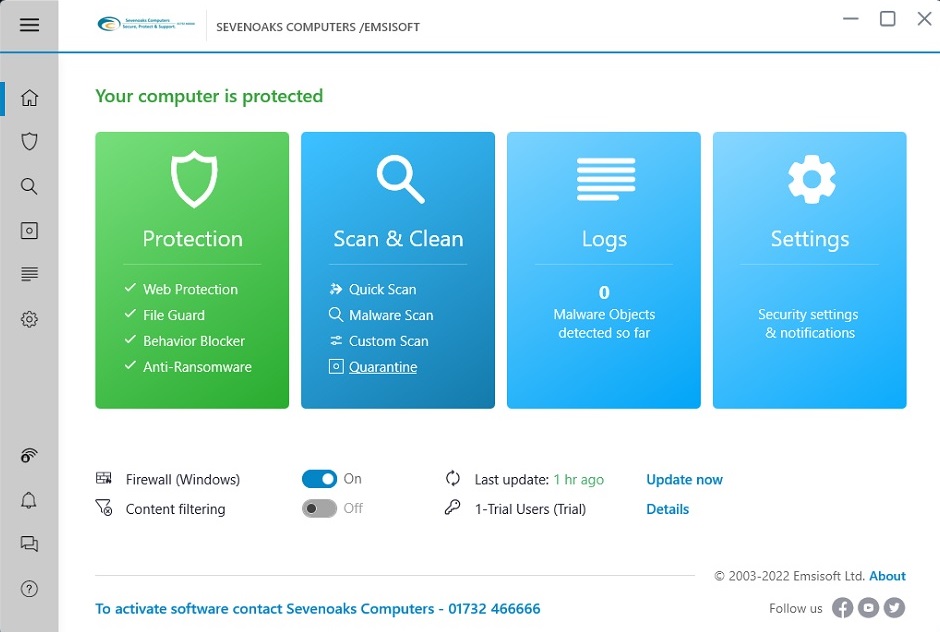Open Emsisoft YouTube channel
940x632 pixels.
tap(868, 608)
